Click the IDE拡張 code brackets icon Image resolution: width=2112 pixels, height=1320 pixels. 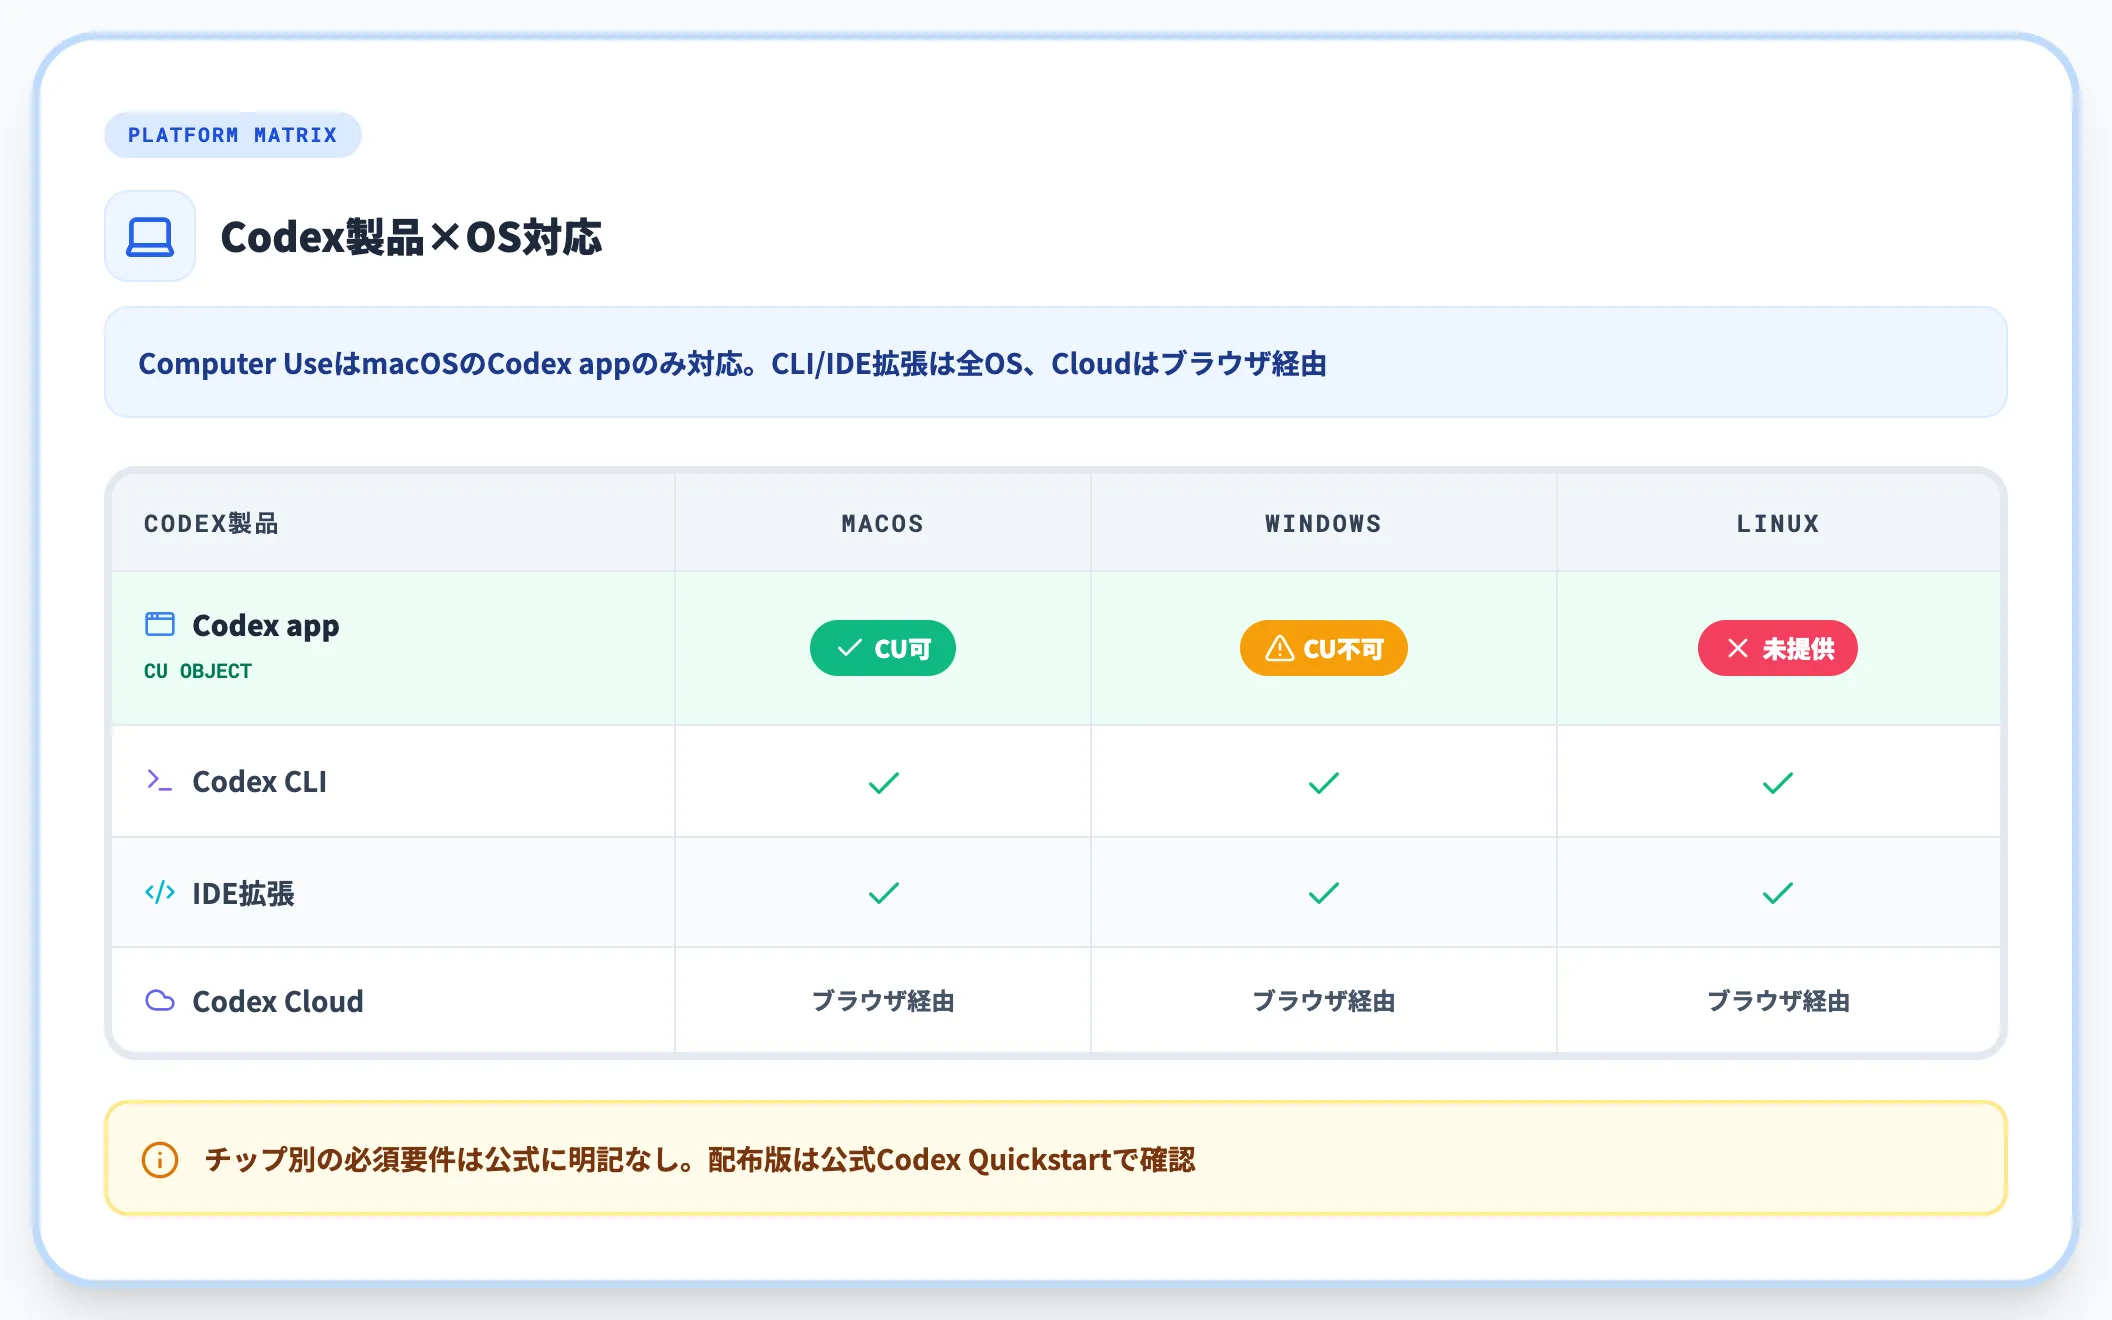pyautogui.click(x=160, y=892)
